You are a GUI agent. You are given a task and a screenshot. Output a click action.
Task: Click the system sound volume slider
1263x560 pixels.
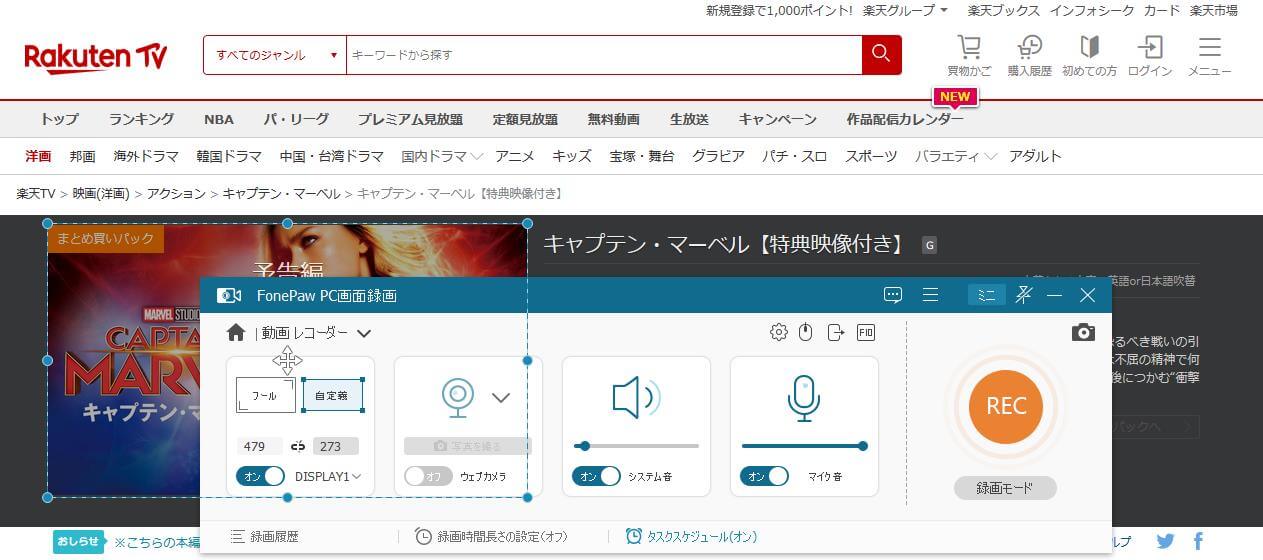636,446
